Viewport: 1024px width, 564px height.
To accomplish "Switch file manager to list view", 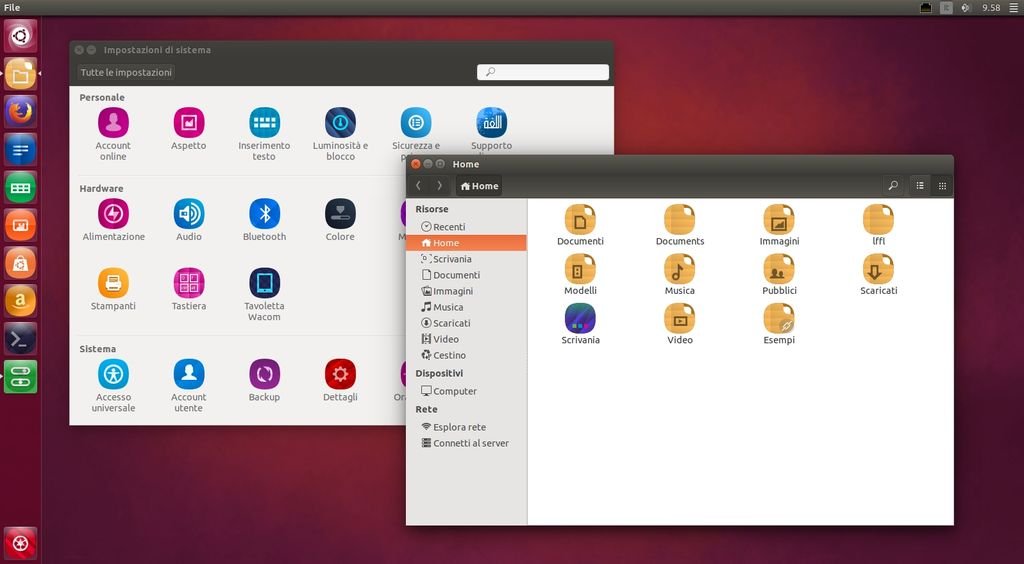I will point(920,186).
